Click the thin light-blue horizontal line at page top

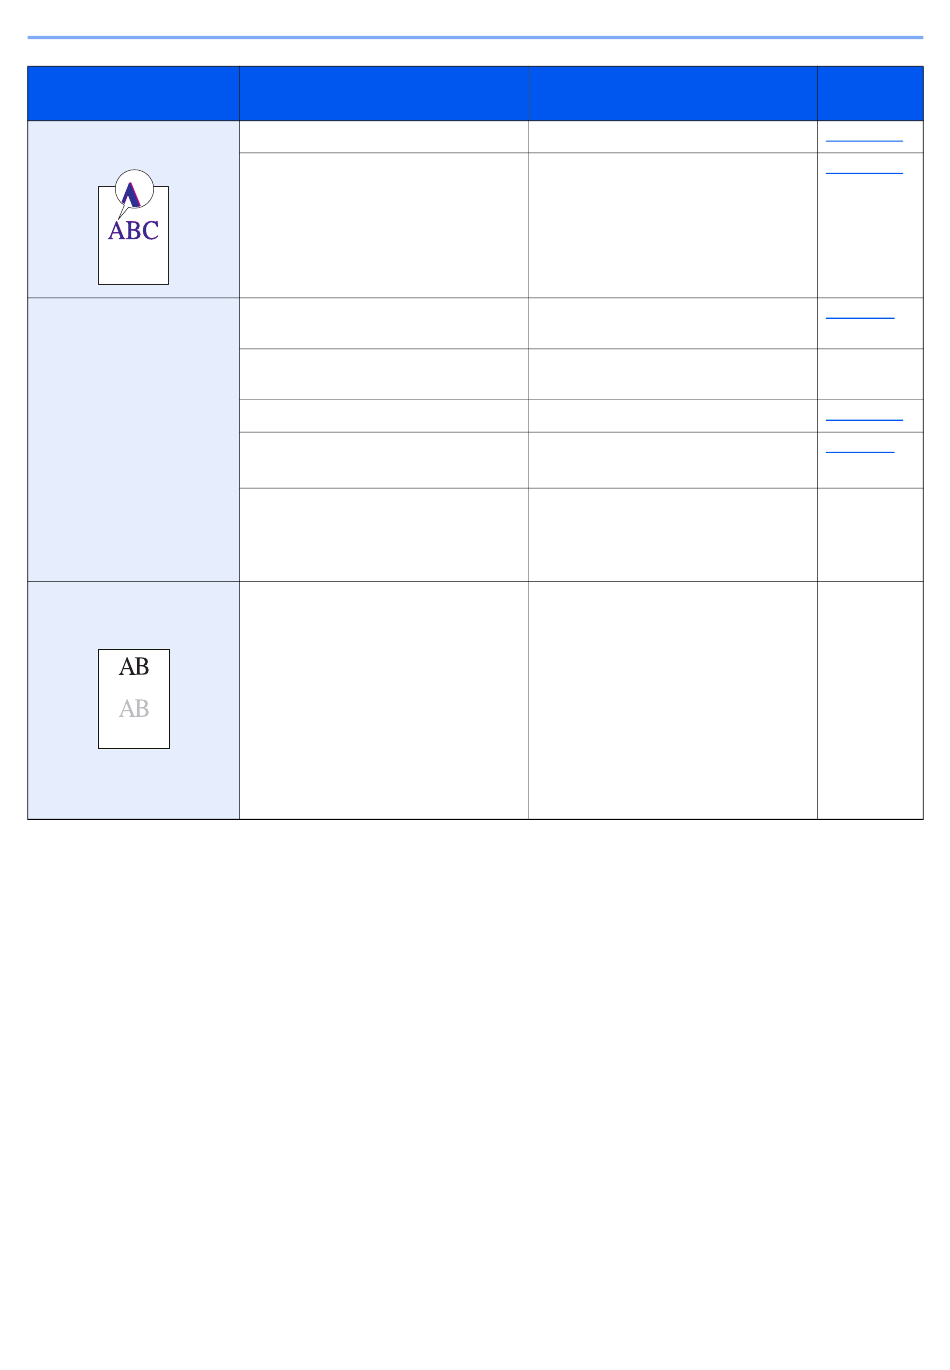pos(475,38)
